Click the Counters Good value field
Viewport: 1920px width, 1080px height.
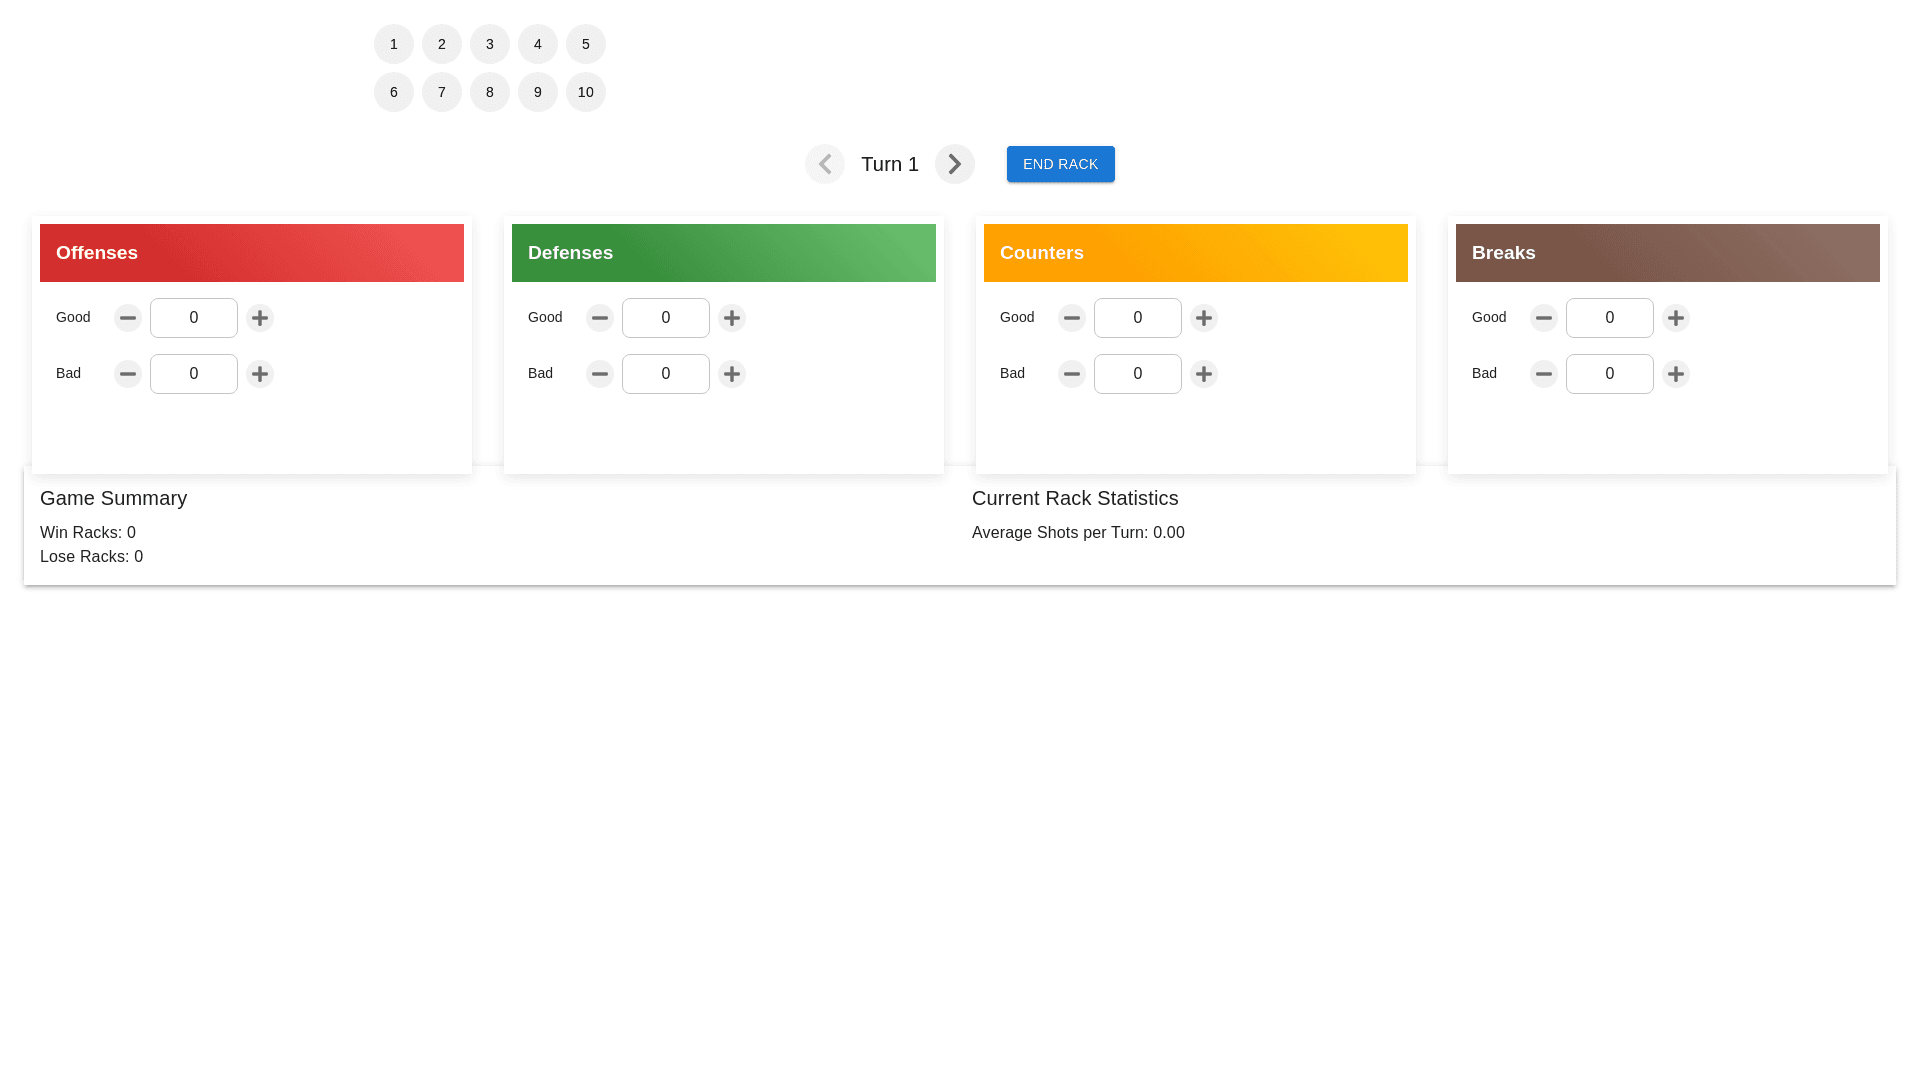point(1138,318)
